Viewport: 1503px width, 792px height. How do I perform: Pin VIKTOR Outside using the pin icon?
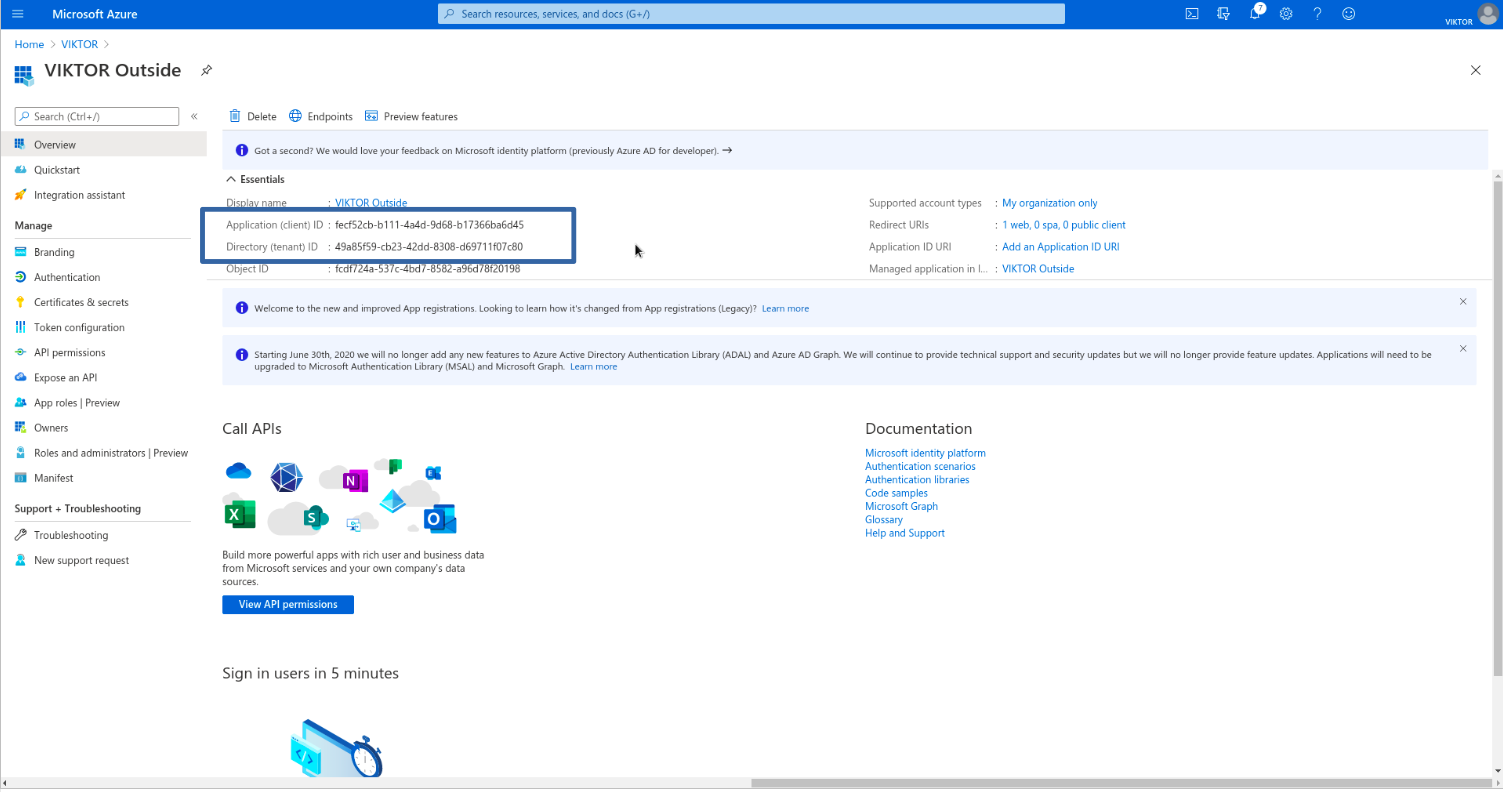click(206, 70)
